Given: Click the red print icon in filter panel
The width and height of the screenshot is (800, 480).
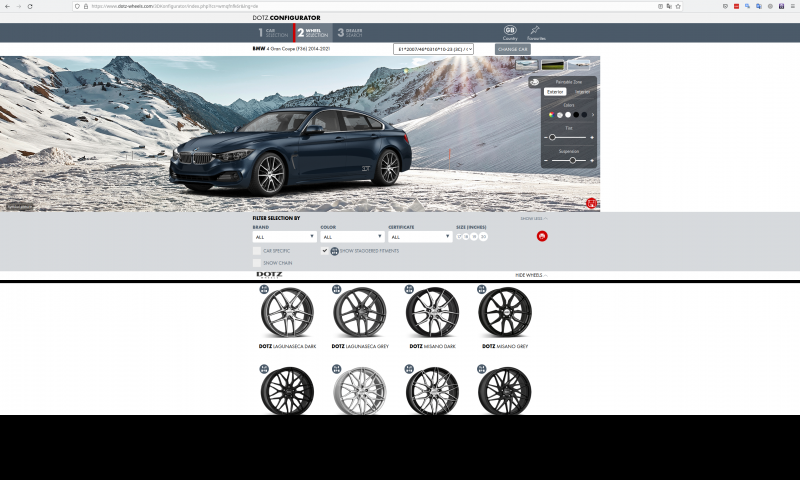Looking at the screenshot, I should (542, 236).
